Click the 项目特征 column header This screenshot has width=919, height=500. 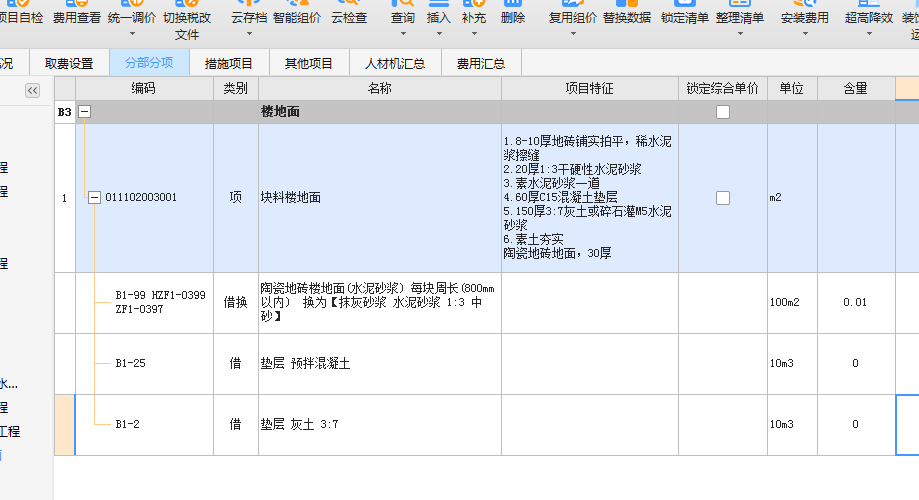pyautogui.click(x=590, y=89)
